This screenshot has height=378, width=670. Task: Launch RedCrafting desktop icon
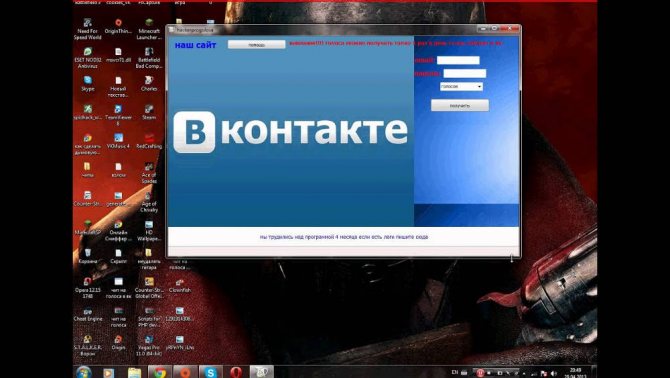pyautogui.click(x=149, y=141)
